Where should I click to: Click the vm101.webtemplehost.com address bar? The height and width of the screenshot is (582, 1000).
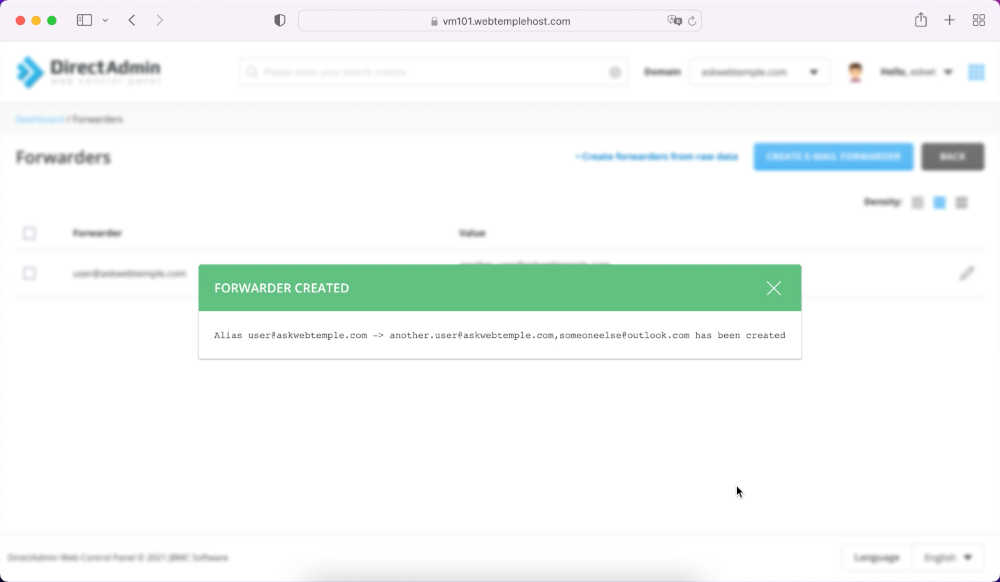(500, 21)
